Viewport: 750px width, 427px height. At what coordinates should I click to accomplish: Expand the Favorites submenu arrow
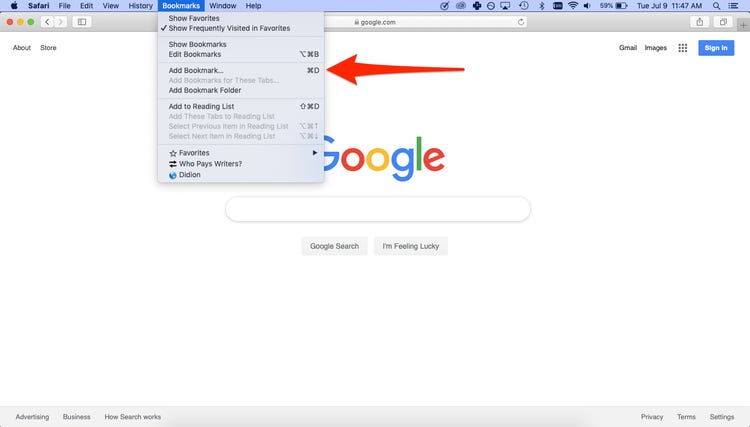(x=315, y=153)
